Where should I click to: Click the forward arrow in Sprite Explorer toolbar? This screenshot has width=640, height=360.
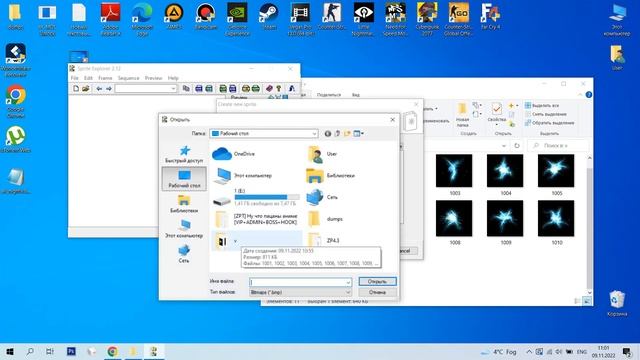(x=109, y=89)
